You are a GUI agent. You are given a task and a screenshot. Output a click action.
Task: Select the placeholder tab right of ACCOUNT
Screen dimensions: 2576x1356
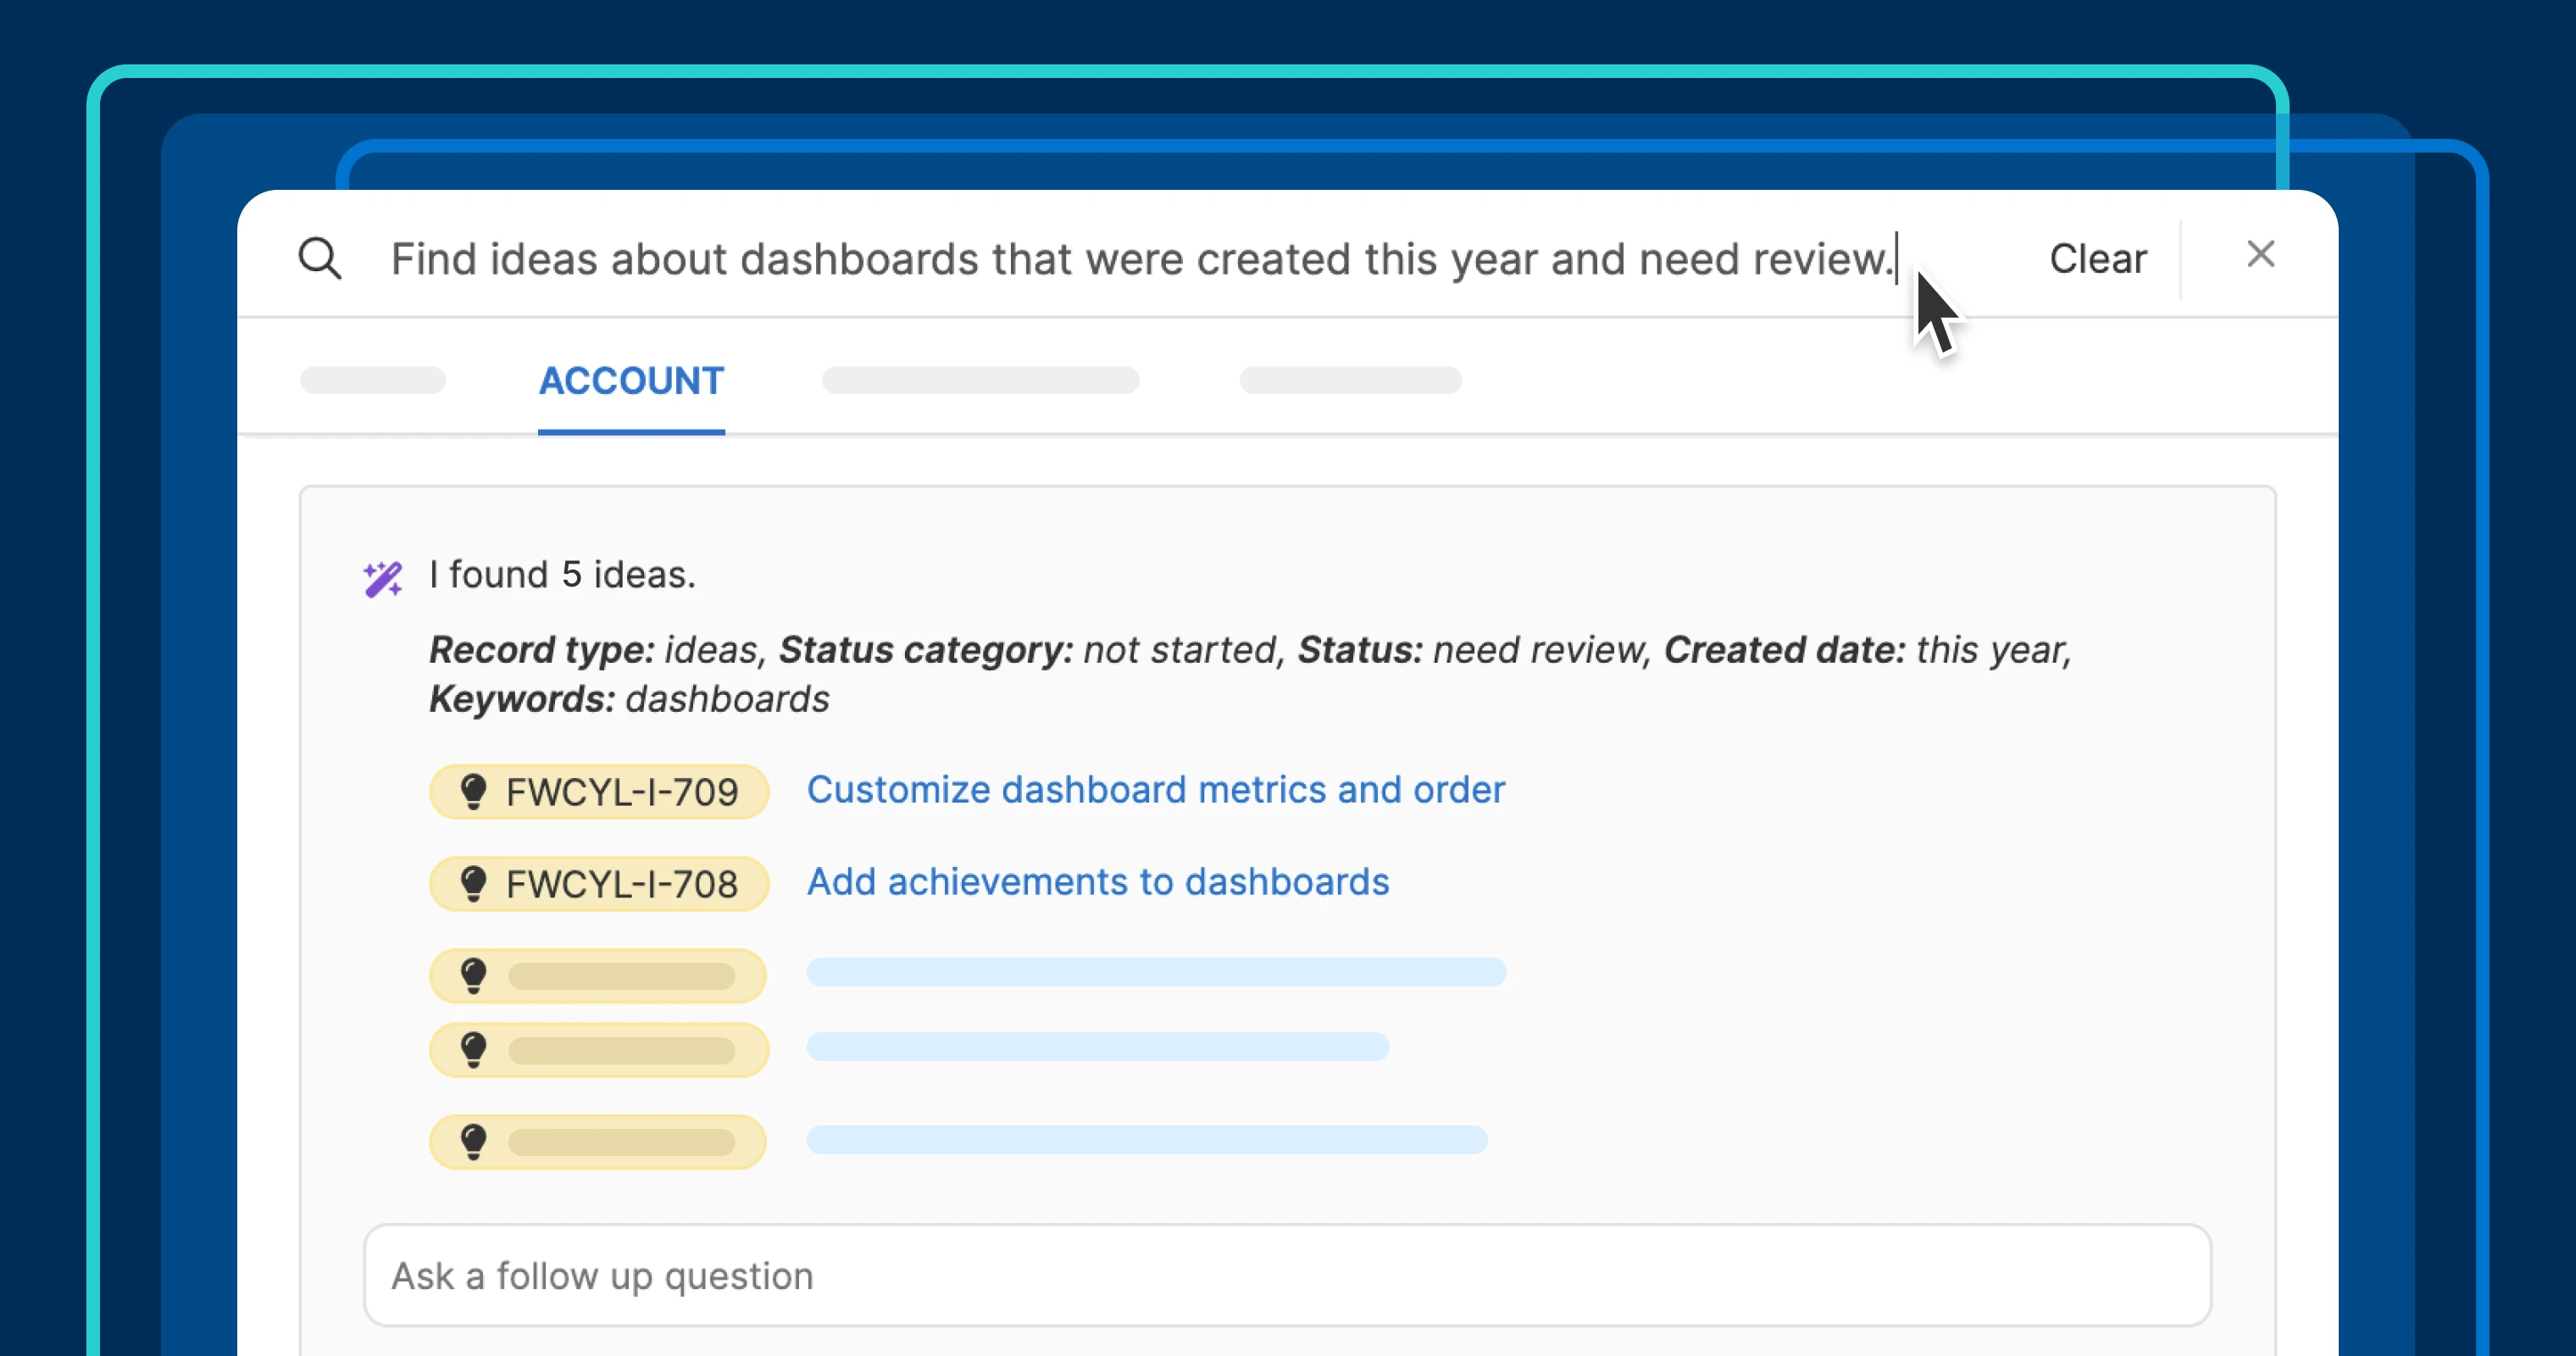coord(980,381)
